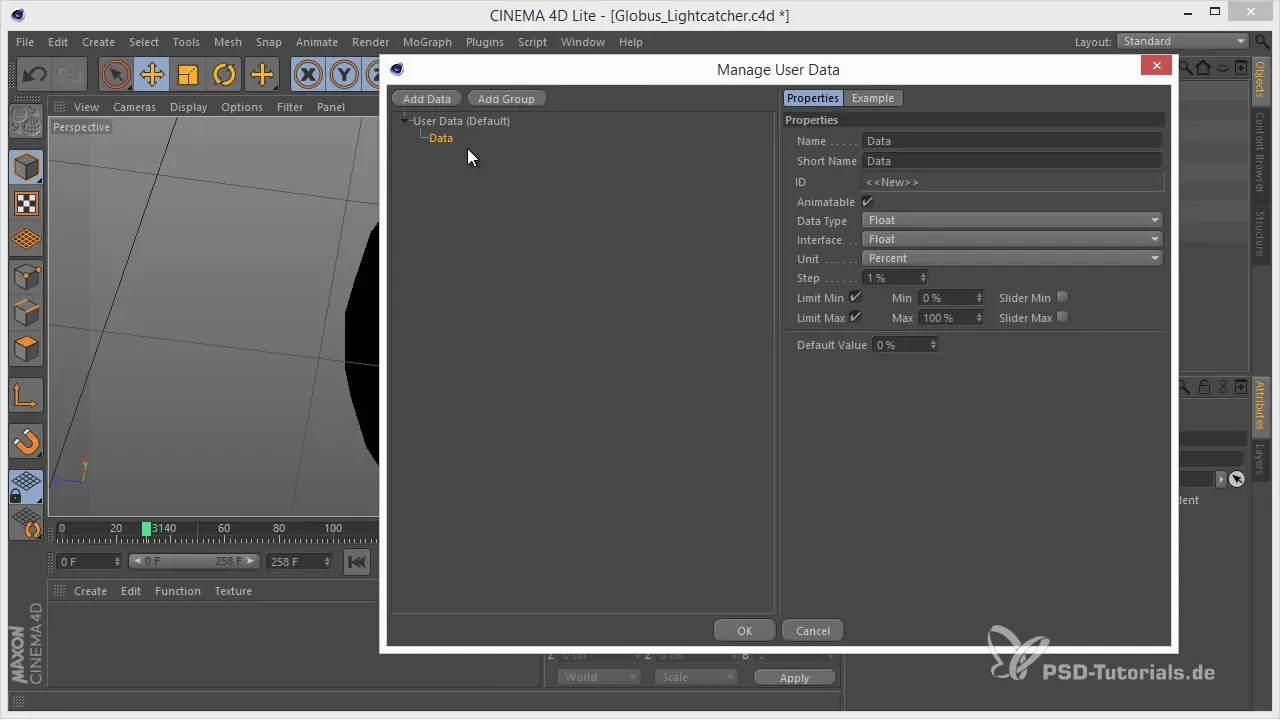Click the Locked Workplane icon
1280x720 pixels.
tap(26, 486)
